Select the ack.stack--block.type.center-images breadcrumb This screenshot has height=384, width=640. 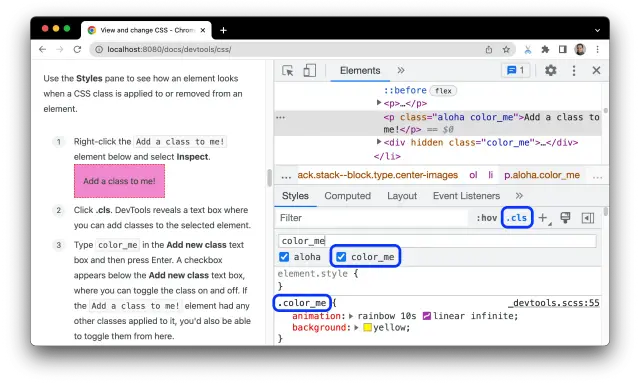[378, 175]
